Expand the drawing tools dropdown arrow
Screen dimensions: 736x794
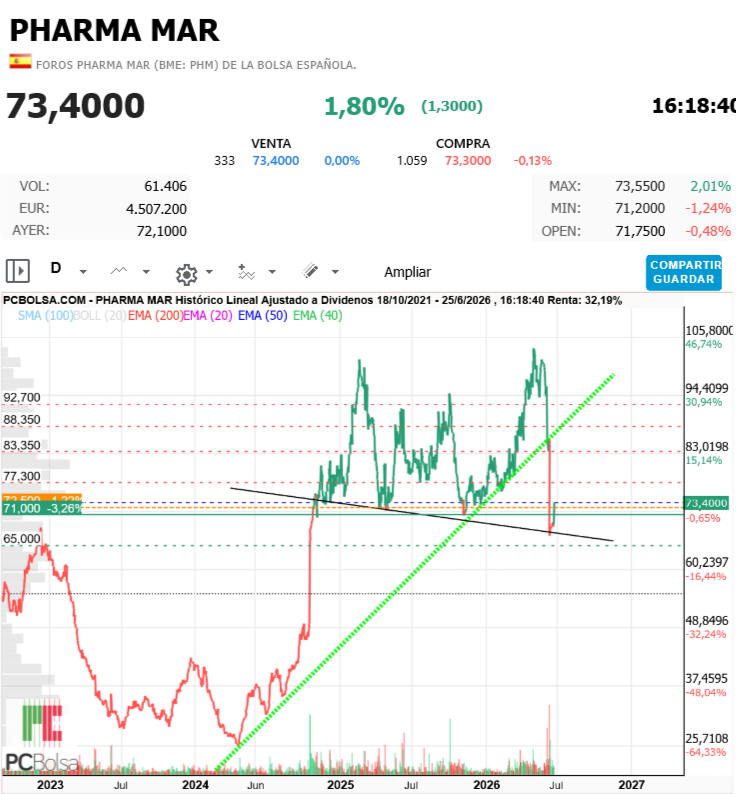(x=335, y=272)
